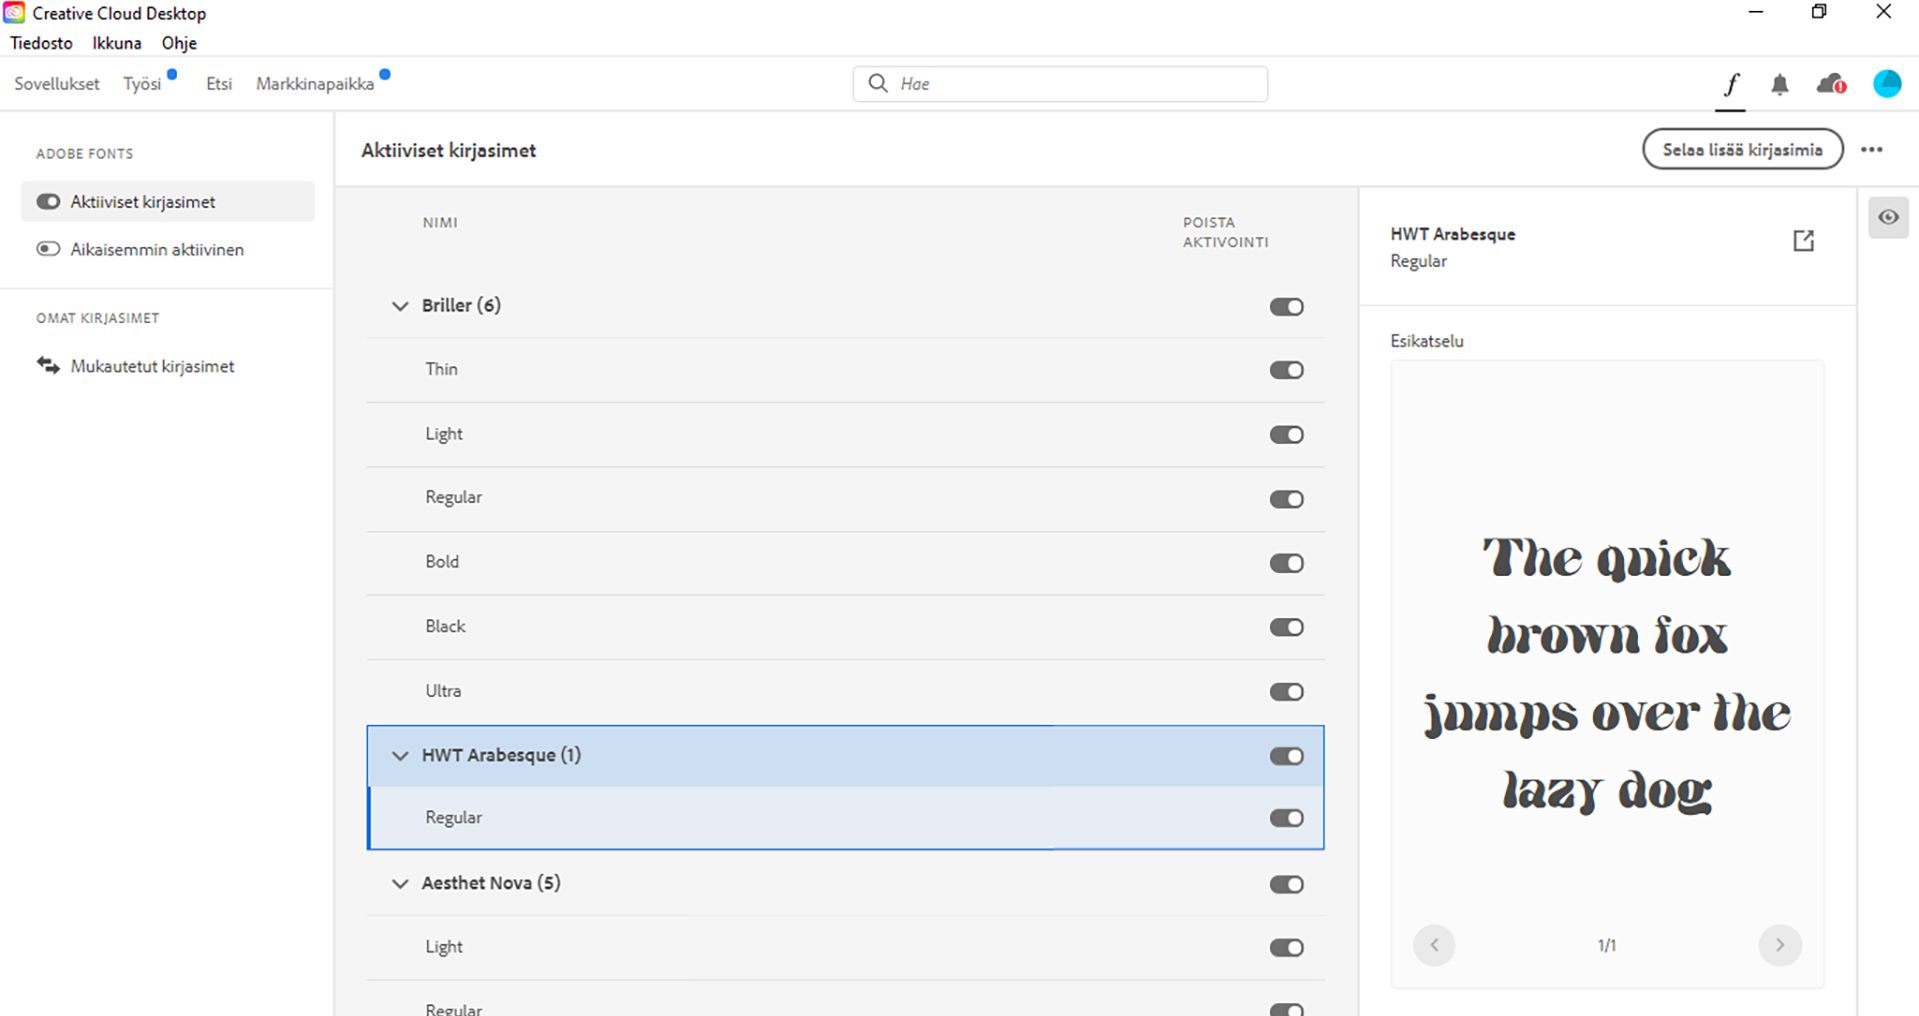
Task: Click the HWT Arabesque (1) family name
Action: [x=501, y=755]
